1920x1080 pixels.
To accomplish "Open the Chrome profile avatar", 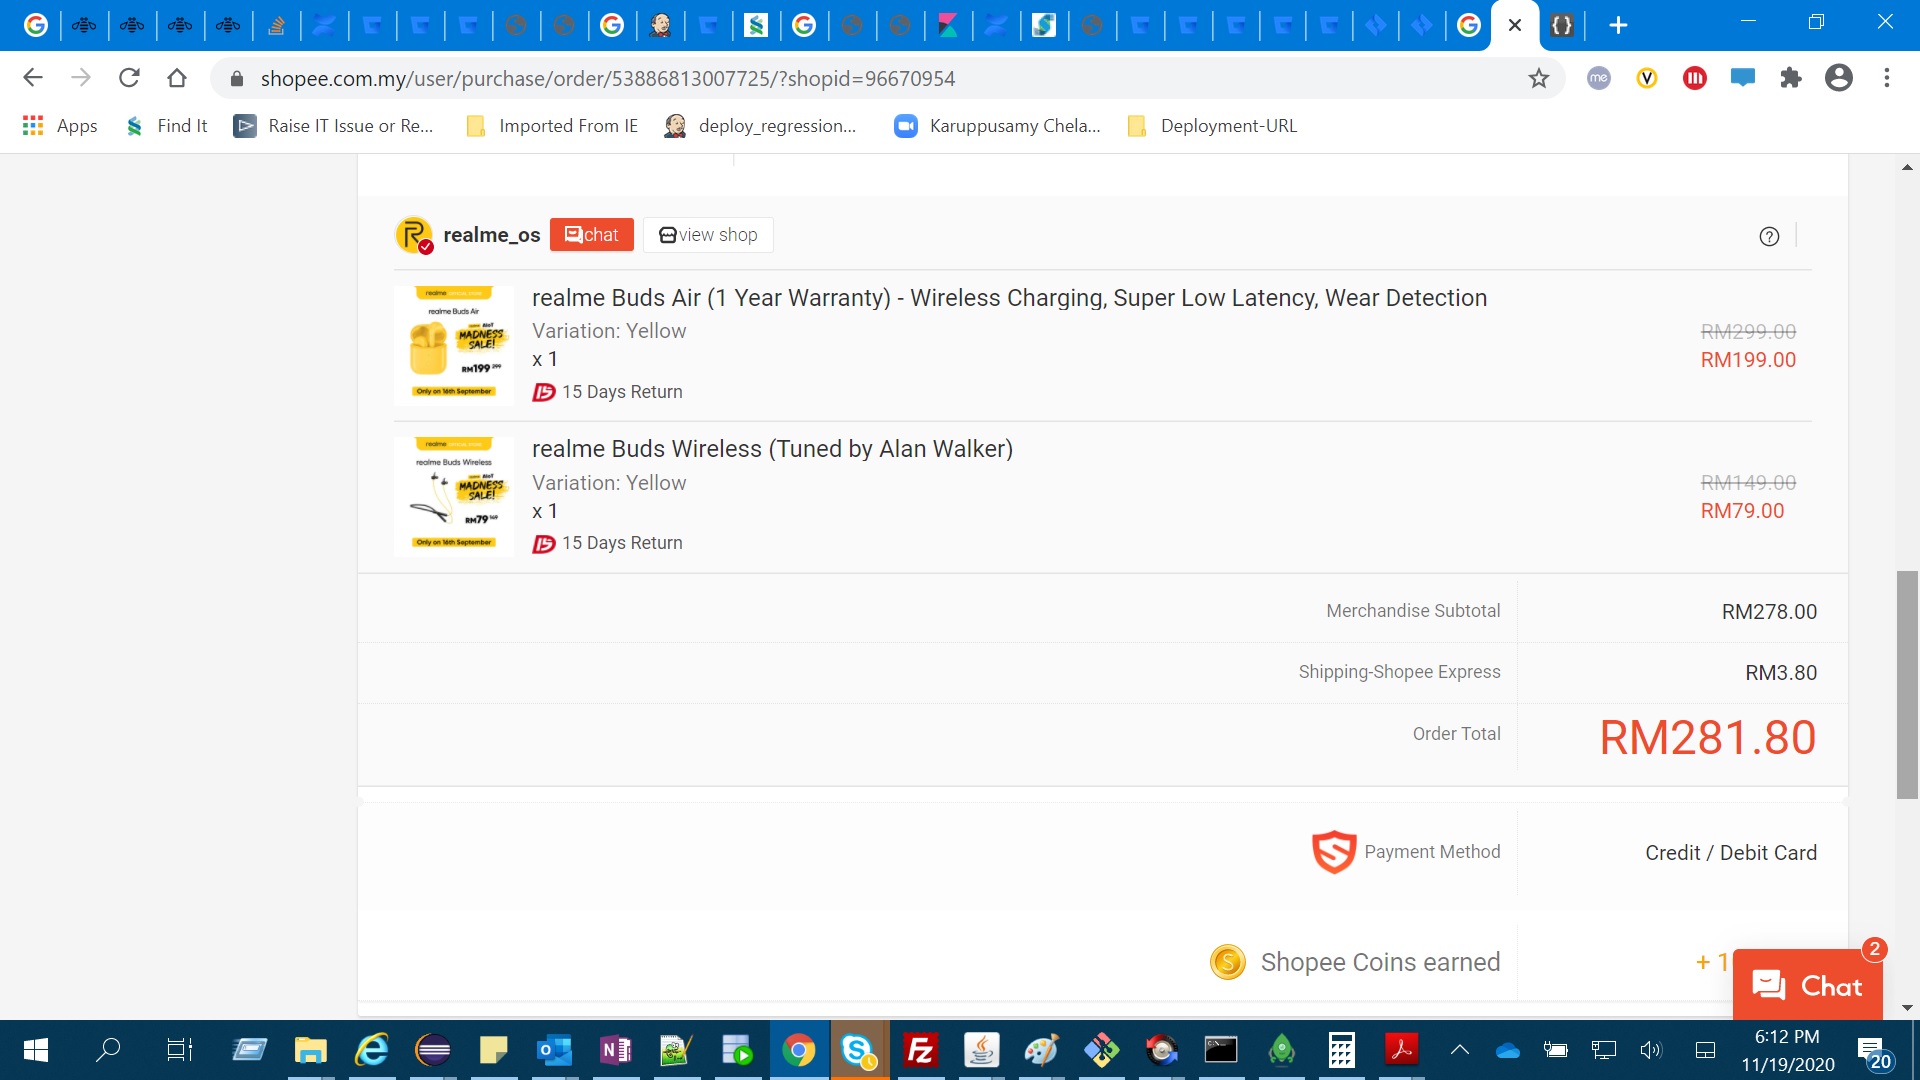I will (1839, 78).
